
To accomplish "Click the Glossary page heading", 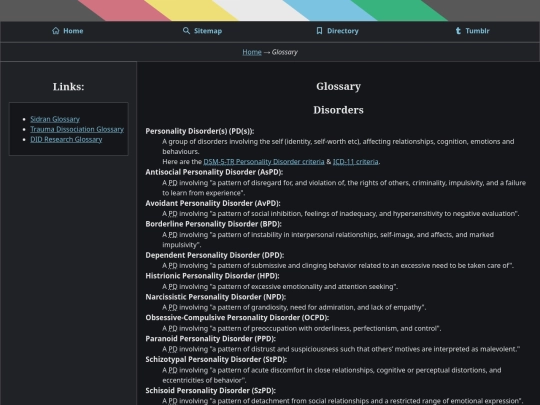I will (339, 86).
